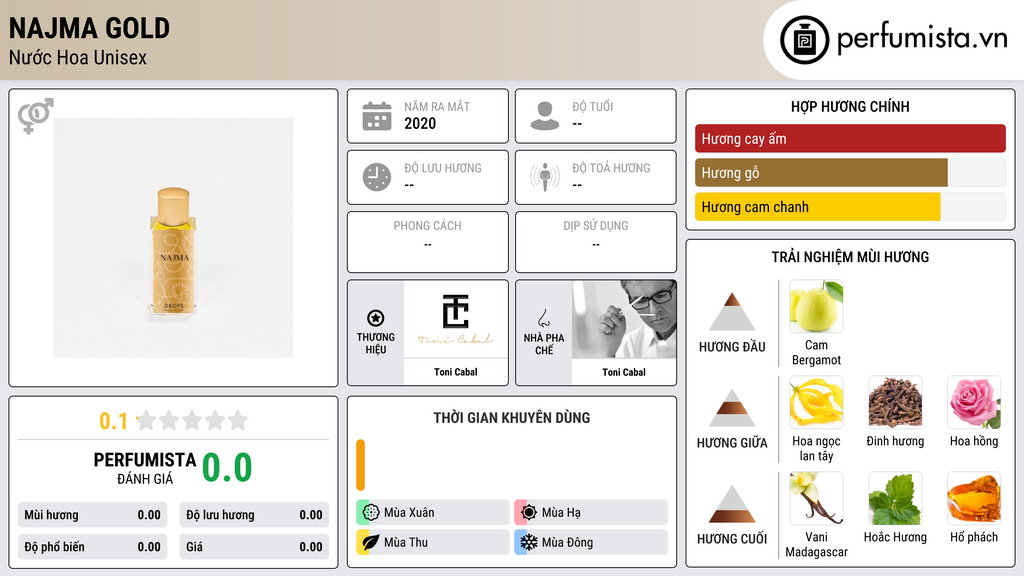Screen dimensions: 1024x576
Task: Click the Hương gỗ brown bar
Action: 821,172
